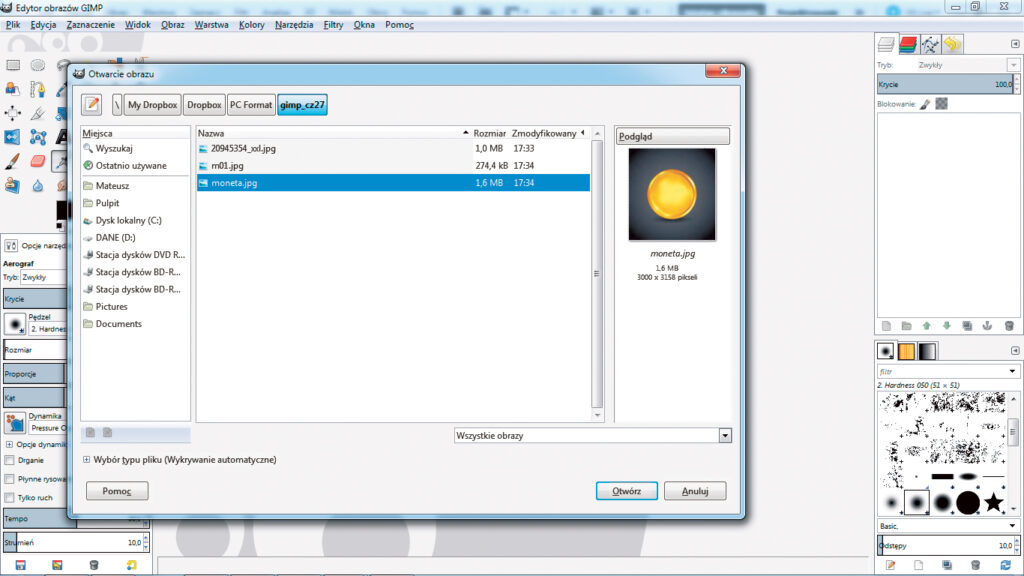Click the type-file-name pencil icon in dialog
Screen dimensions: 1024x576
click(92, 104)
